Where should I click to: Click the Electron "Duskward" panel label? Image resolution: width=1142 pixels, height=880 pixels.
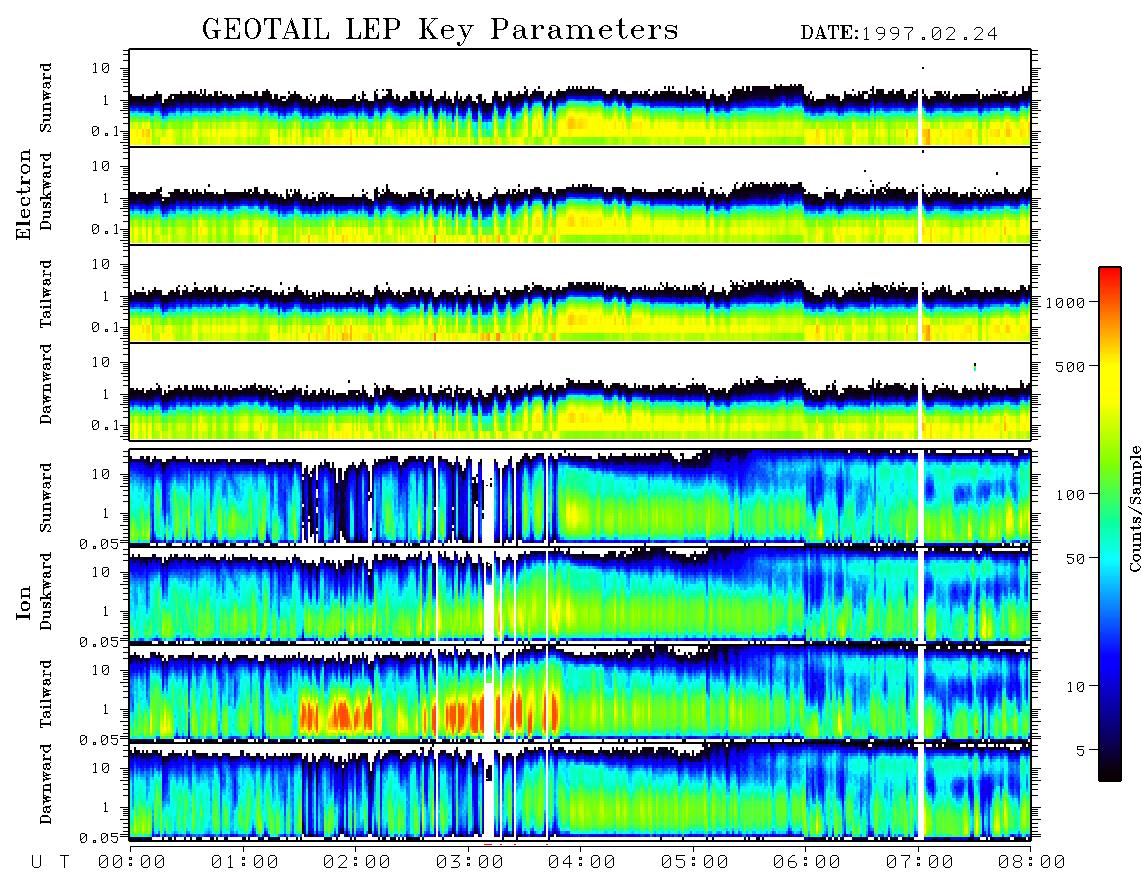(x=46, y=191)
